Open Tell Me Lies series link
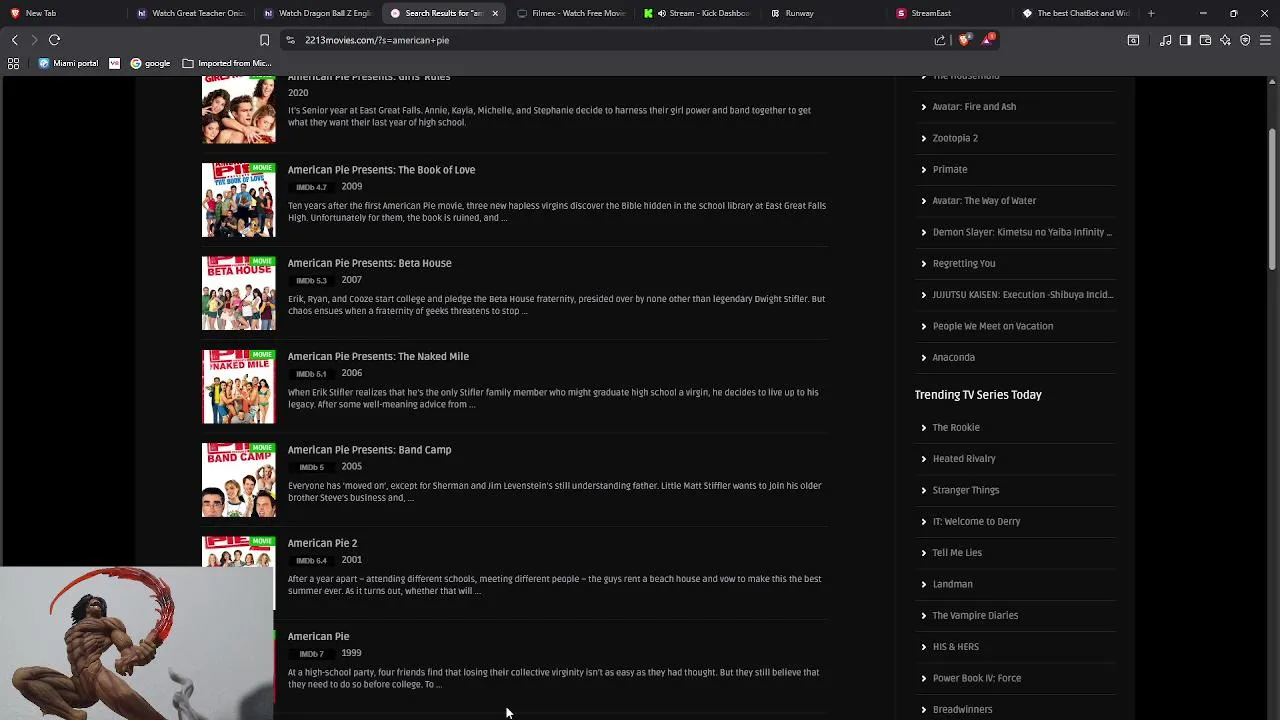This screenshot has height=720, width=1280. 957,553
